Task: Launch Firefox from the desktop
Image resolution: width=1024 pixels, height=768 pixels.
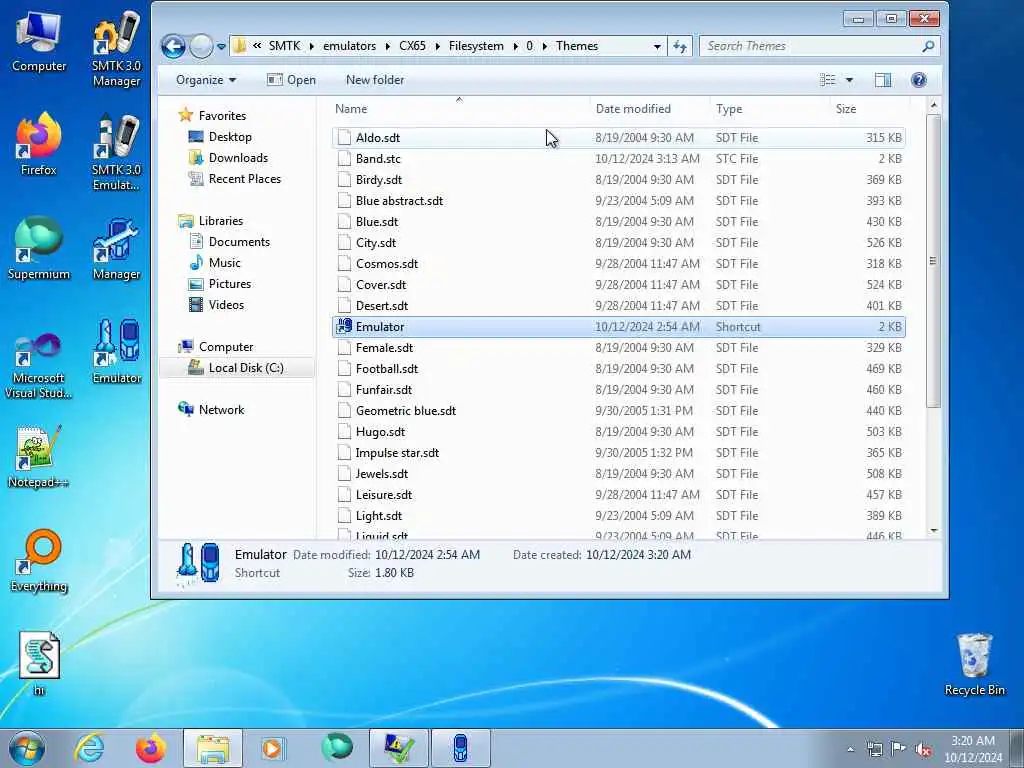Action: coord(39,144)
